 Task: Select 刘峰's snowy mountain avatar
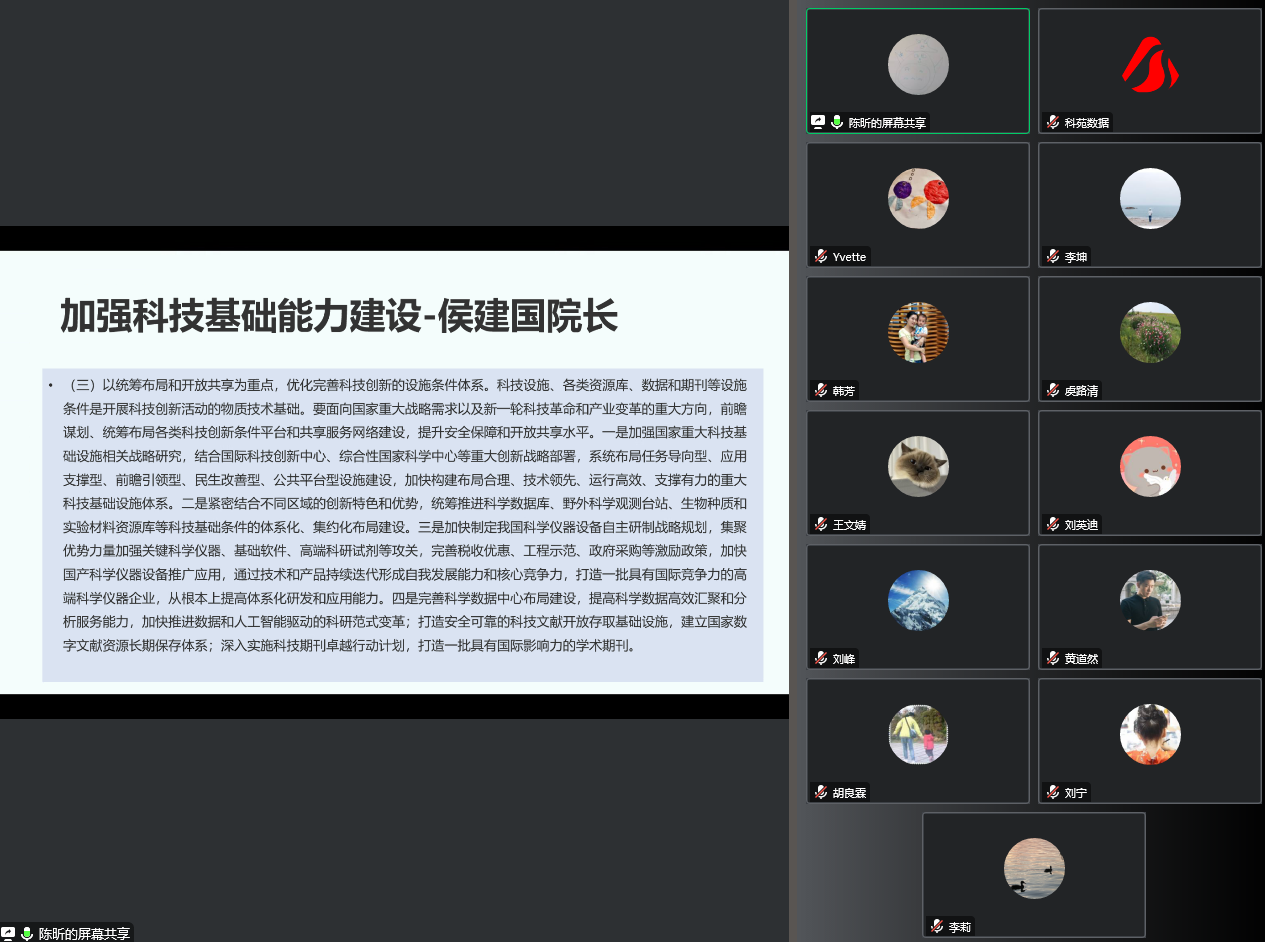(918, 600)
